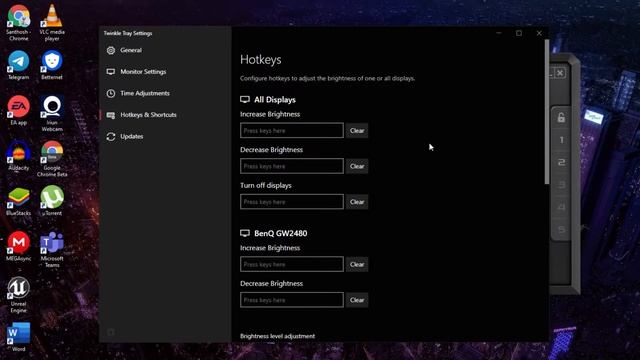Focus BenQ GW2480 Decrease Brightness hotkey field
The height and width of the screenshot is (360, 640).
click(292, 300)
